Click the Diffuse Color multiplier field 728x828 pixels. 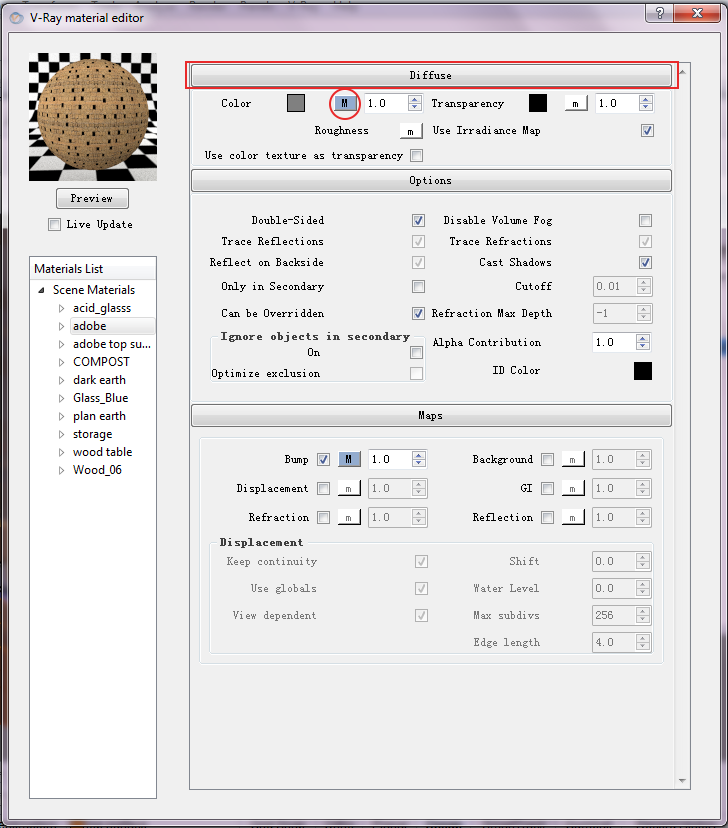(386, 104)
